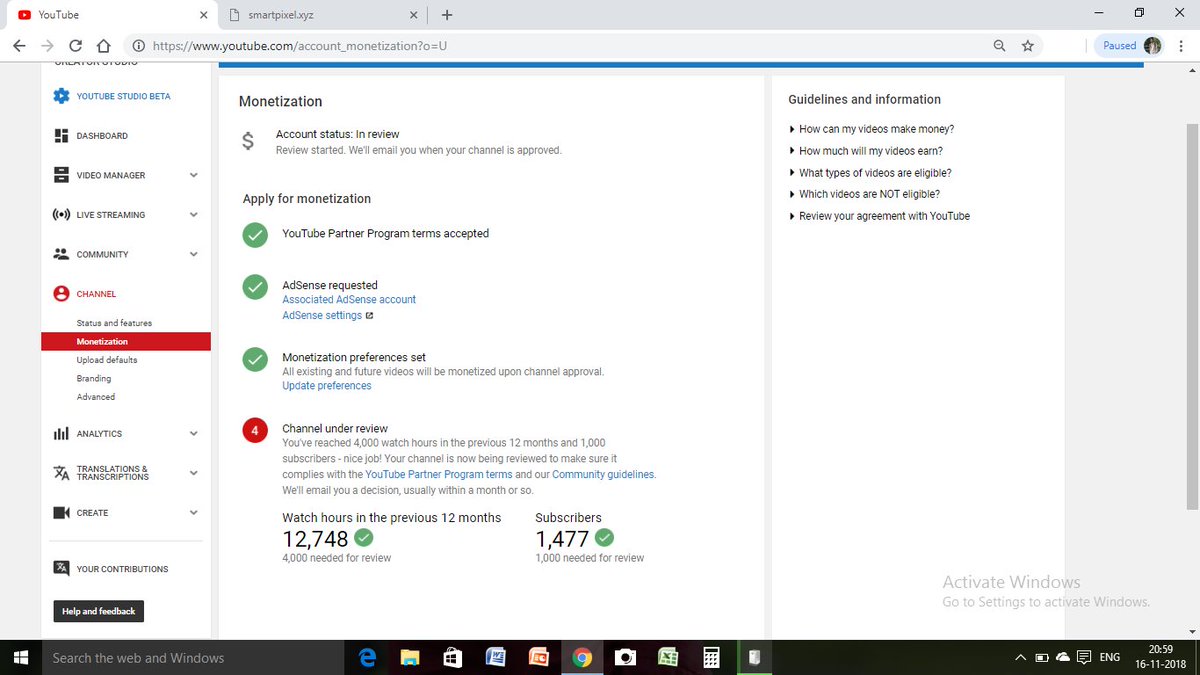The image size is (1200, 675).
Task: Expand 'How can my videos make money?'
Action: 871,129
